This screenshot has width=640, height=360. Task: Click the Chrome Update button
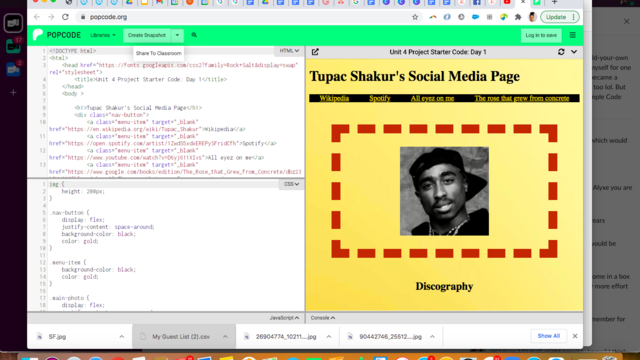click(x=556, y=17)
